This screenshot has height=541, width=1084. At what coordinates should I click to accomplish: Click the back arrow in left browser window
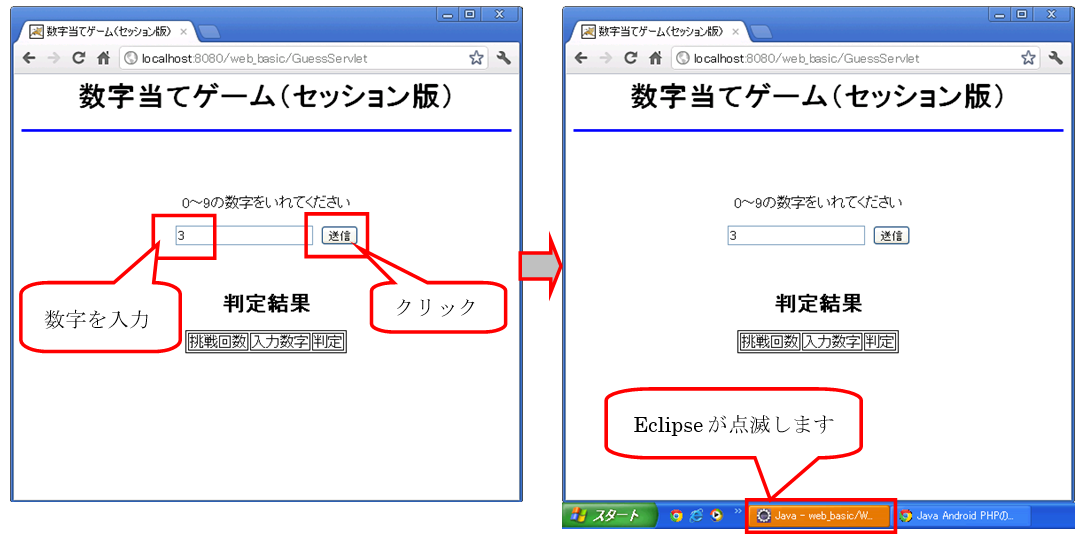(x=28, y=58)
